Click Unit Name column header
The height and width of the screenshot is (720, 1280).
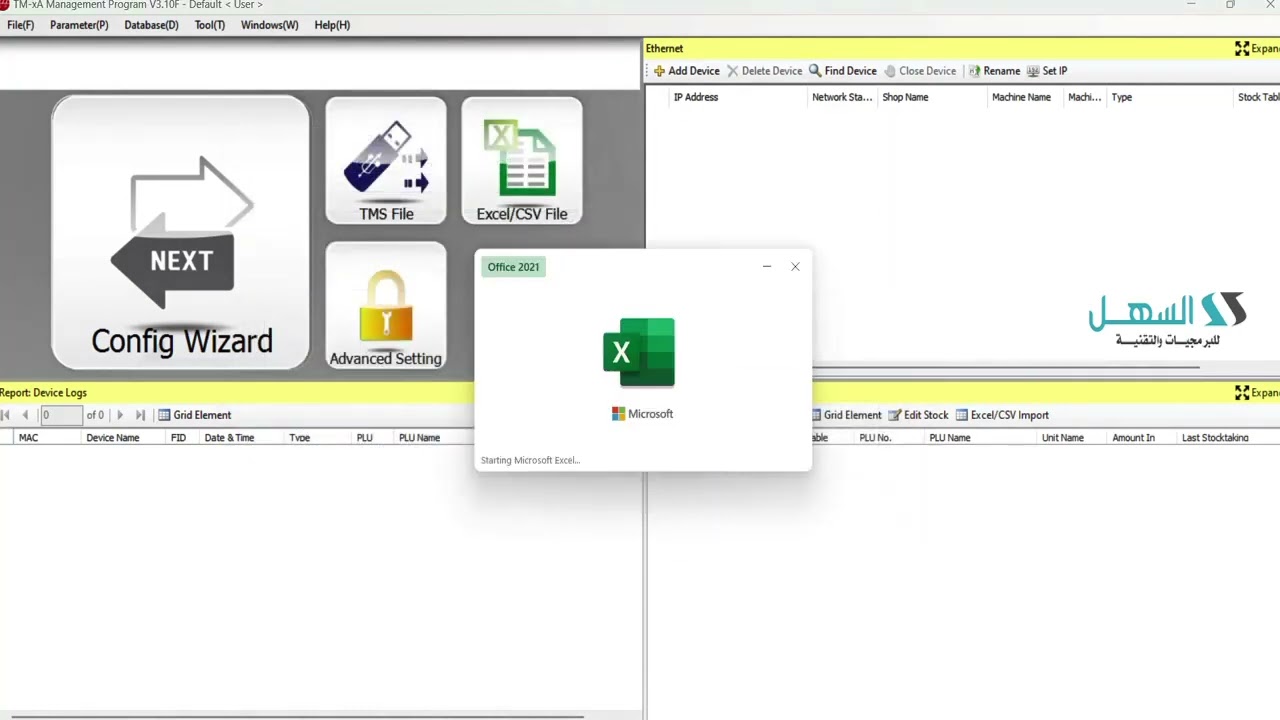pyautogui.click(x=1062, y=438)
